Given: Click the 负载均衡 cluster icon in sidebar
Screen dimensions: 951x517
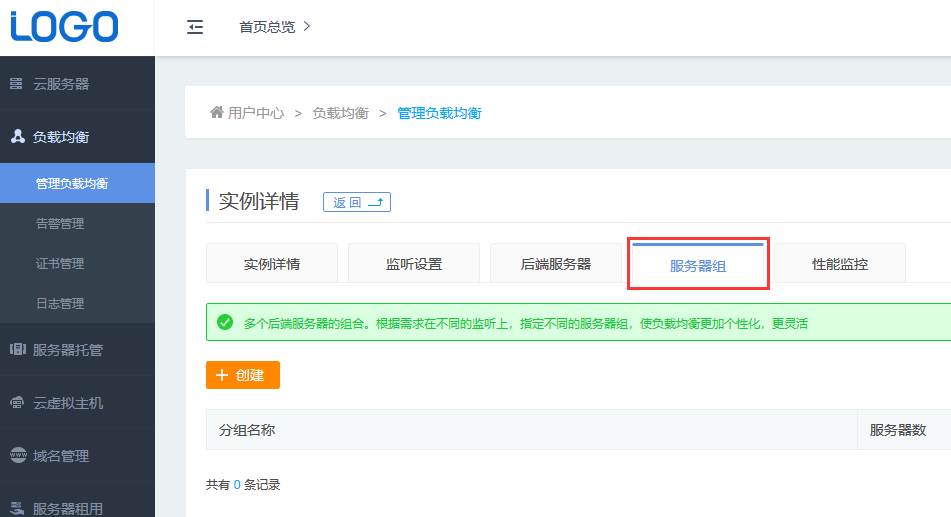Looking at the screenshot, I should [x=17, y=137].
